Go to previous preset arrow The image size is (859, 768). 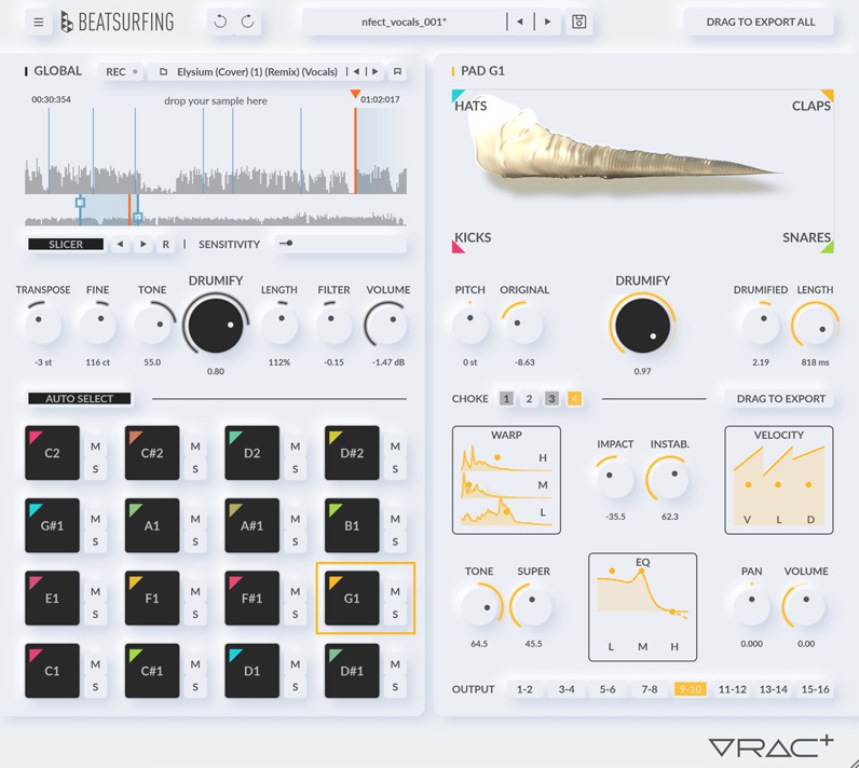pyautogui.click(x=520, y=22)
